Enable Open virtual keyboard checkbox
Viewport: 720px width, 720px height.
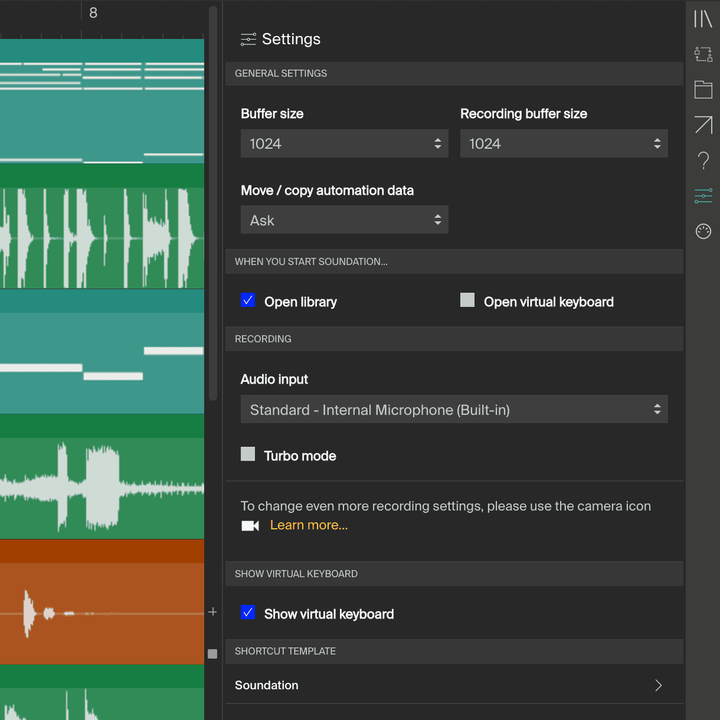pyautogui.click(x=467, y=300)
